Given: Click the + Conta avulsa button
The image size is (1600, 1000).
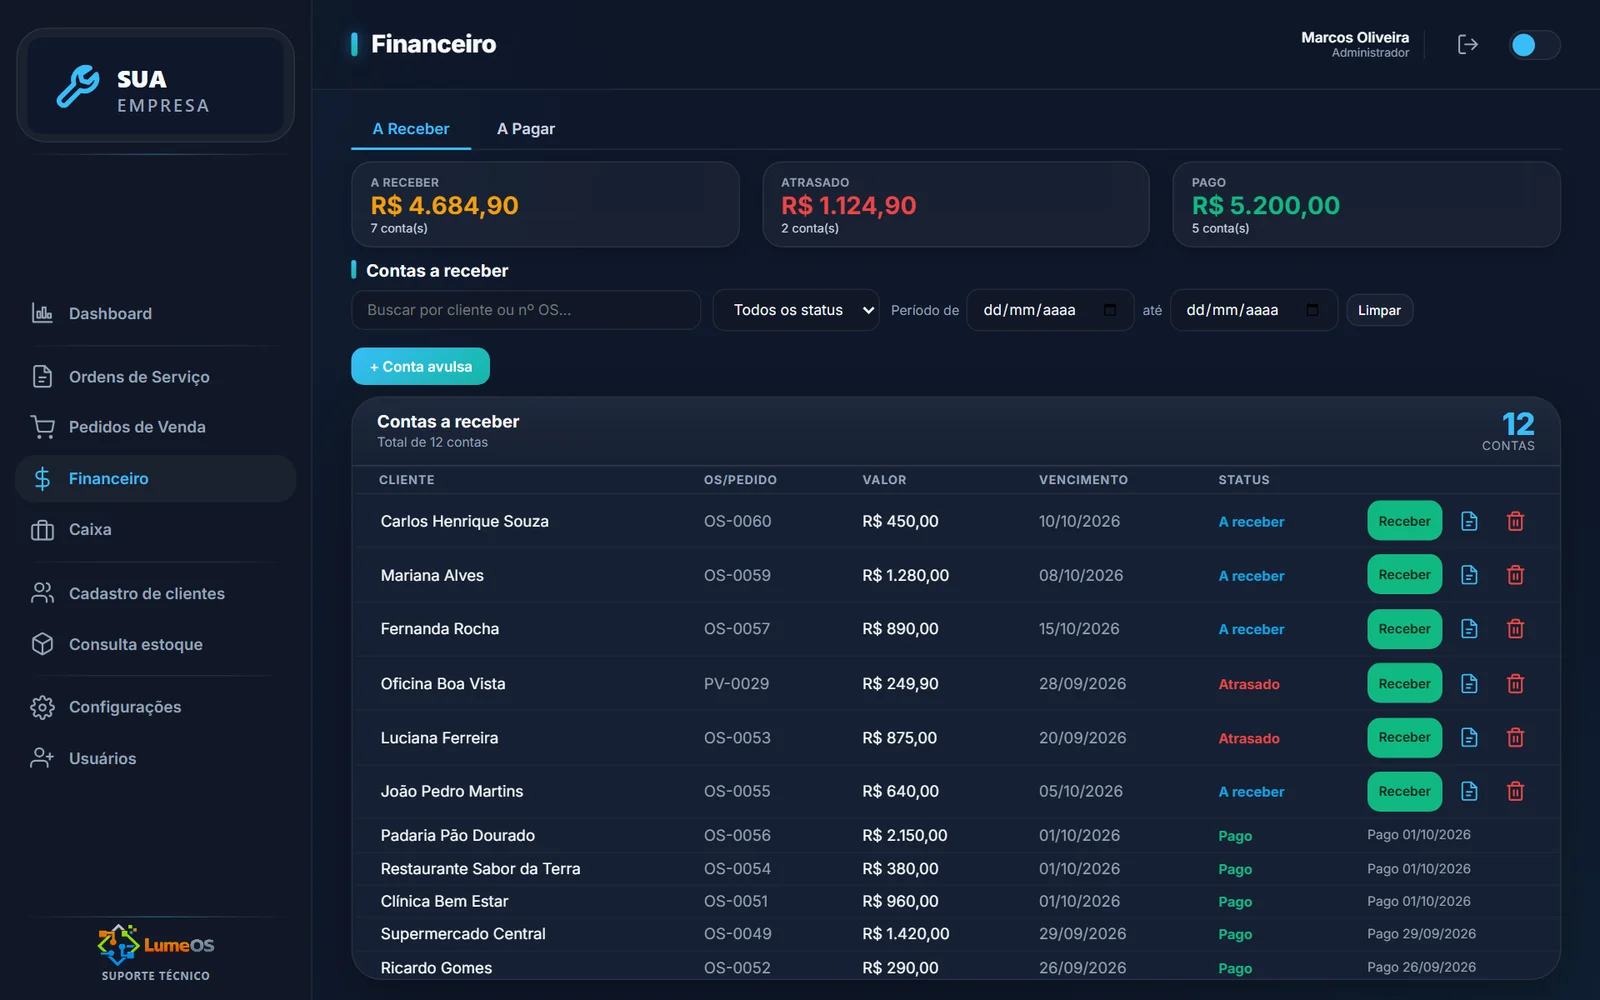Looking at the screenshot, I should tap(420, 366).
